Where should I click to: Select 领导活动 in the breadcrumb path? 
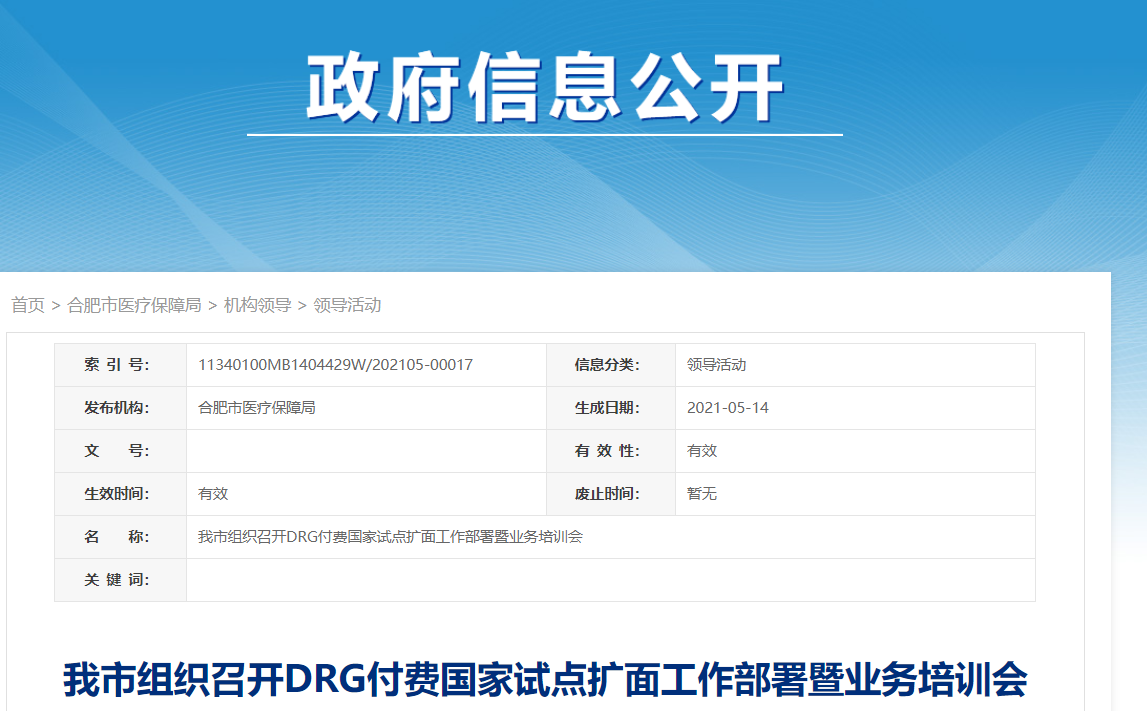pos(347,305)
